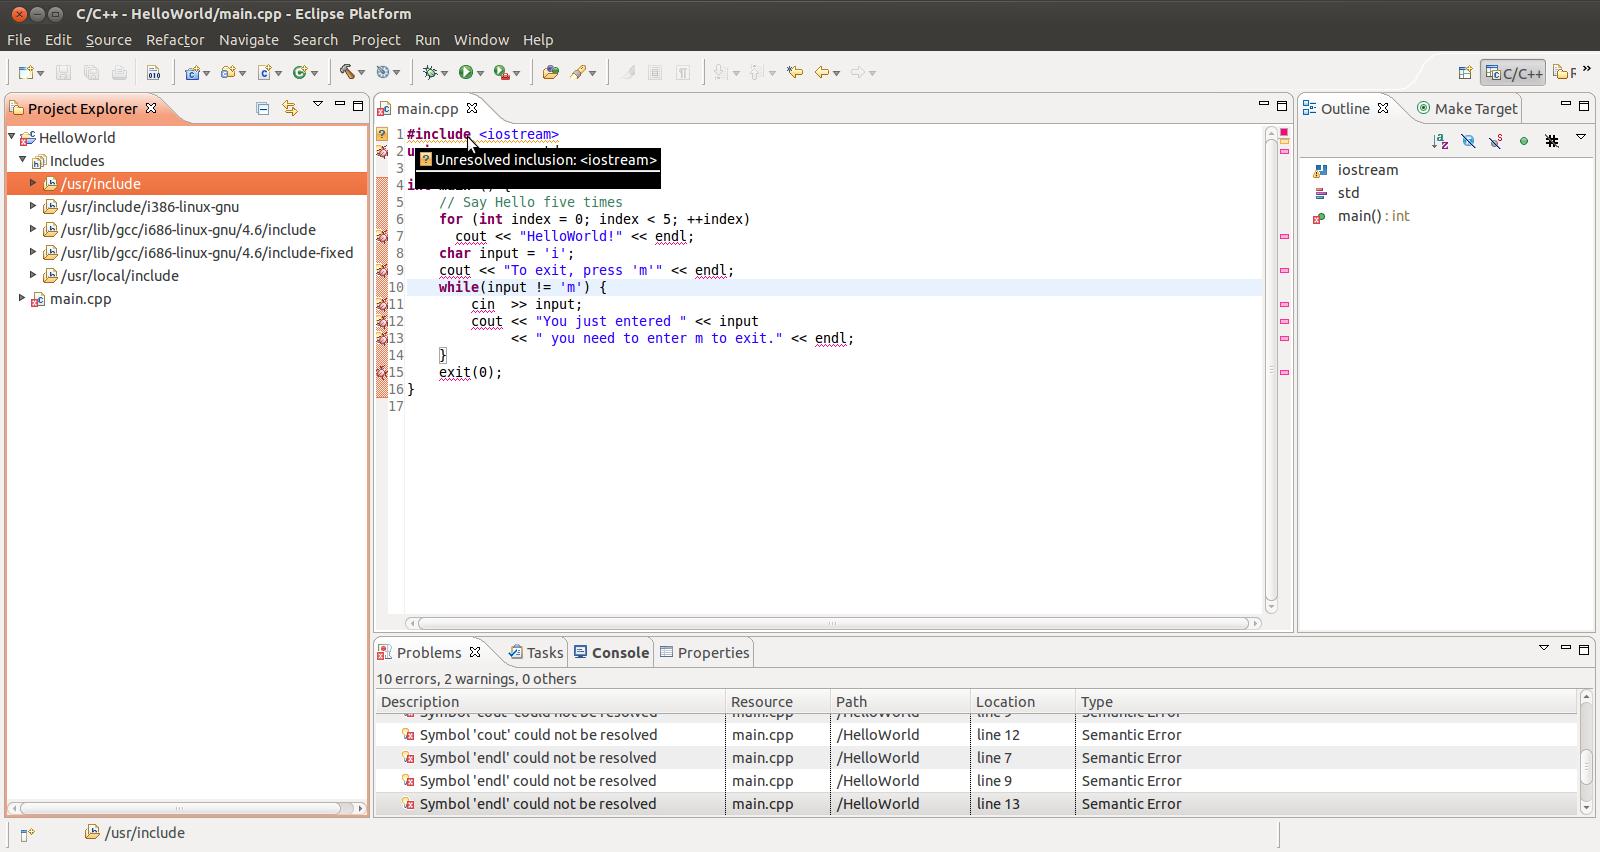Open dropdown arrow beside Run button
The image size is (1600, 852).
(481, 73)
